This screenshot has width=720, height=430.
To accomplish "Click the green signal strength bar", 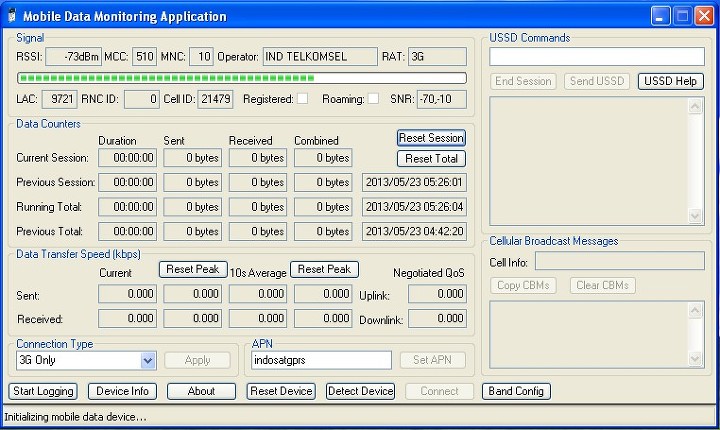I will click(242, 78).
